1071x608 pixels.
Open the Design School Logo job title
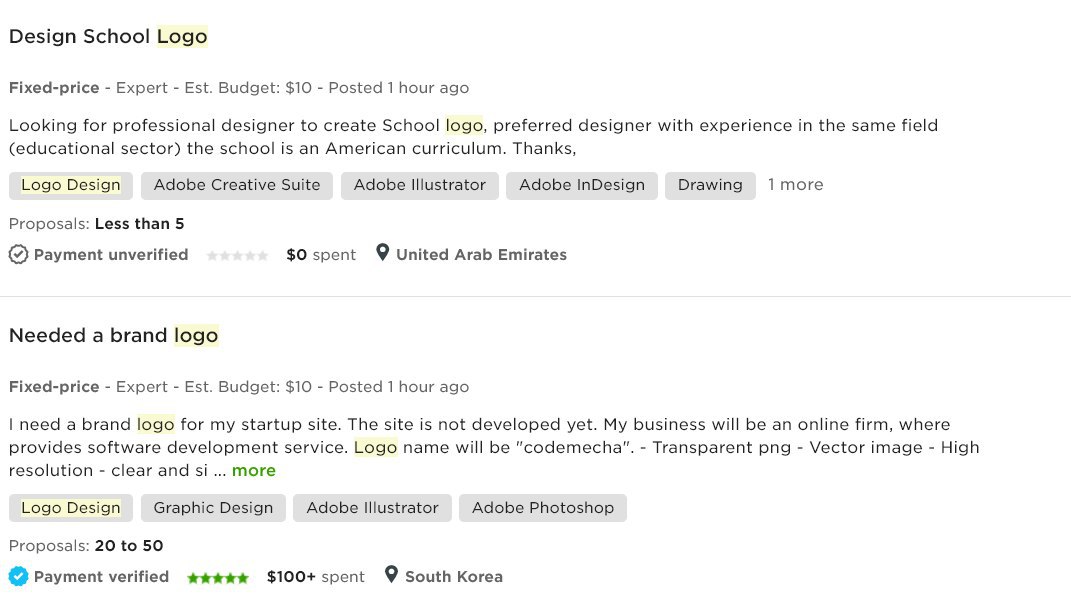pyautogui.click(x=108, y=36)
